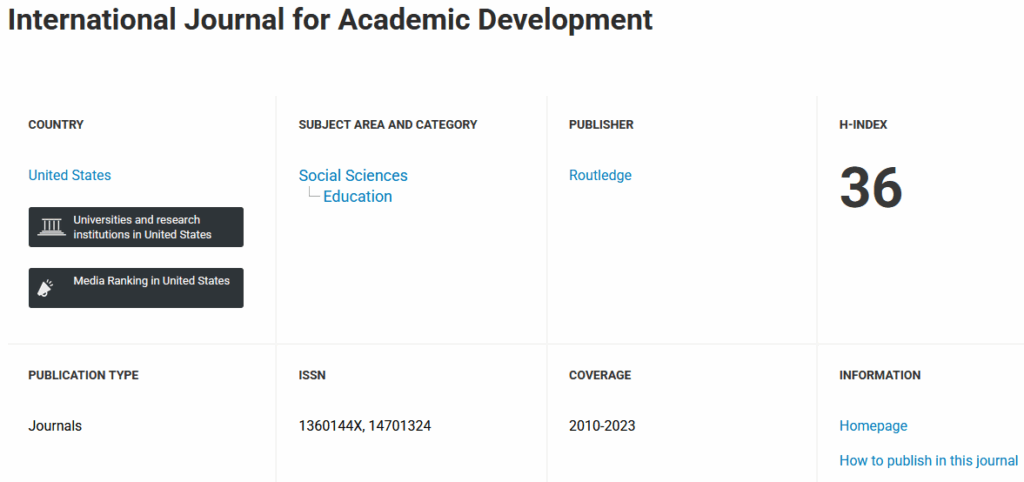Viewport: 1024px width, 482px height.
Task: Click the SUBJECT AREA AND CATEGORY heading
Action: [x=388, y=124]
